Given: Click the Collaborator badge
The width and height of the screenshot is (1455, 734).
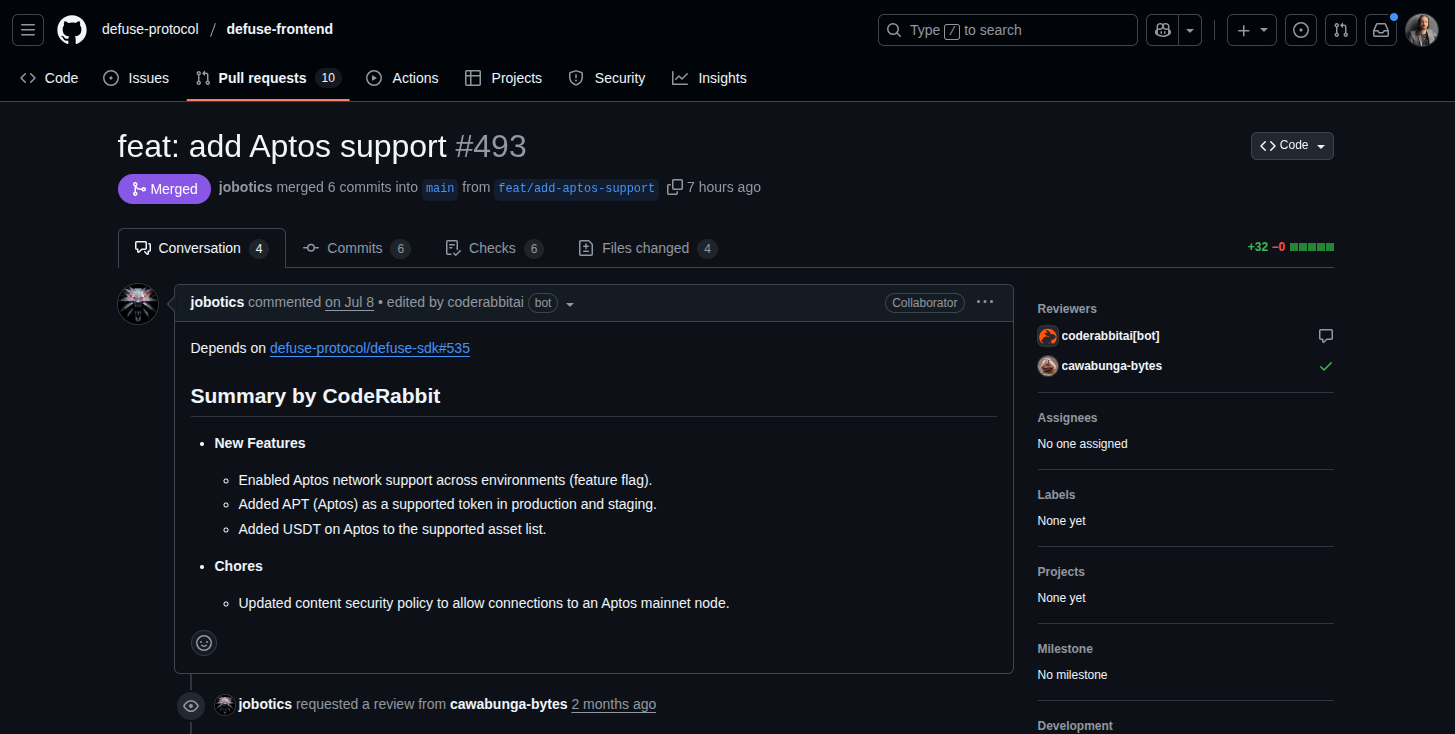Looking at the screenshot, I should (x=925, y=303).
